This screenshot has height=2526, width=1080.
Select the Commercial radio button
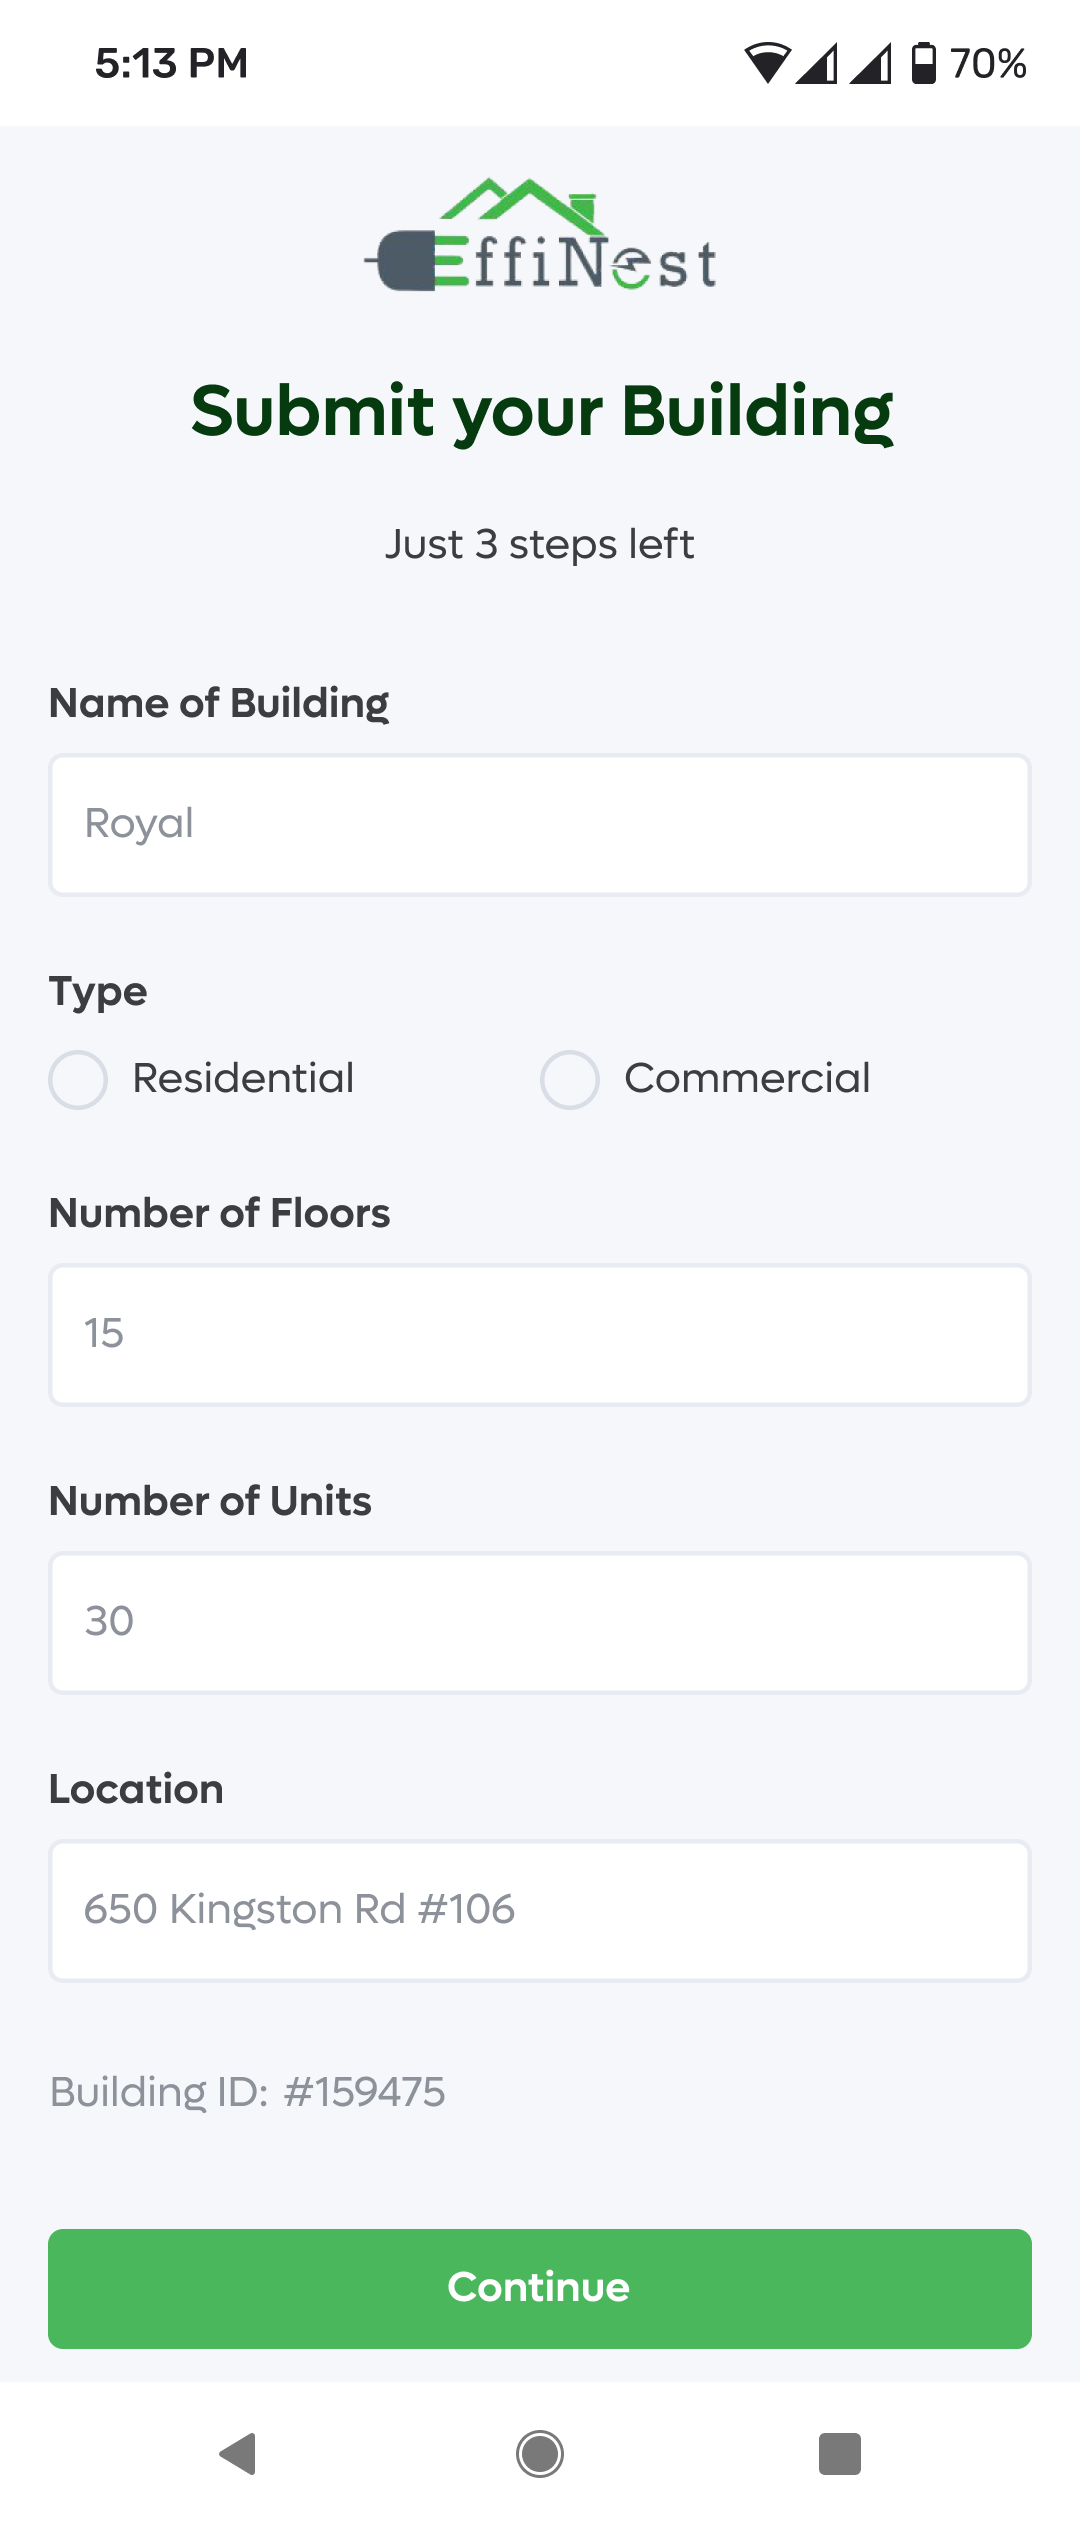point(570,1079)
